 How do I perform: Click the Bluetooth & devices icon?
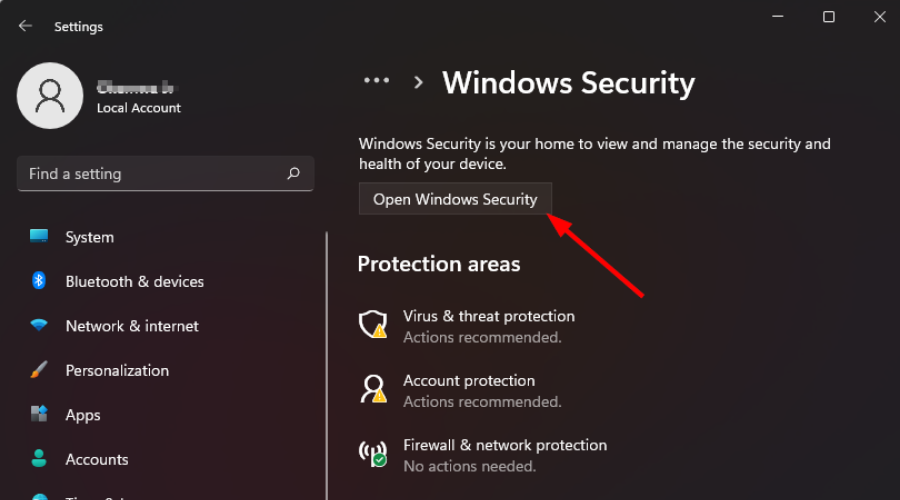tap(39, 281)
